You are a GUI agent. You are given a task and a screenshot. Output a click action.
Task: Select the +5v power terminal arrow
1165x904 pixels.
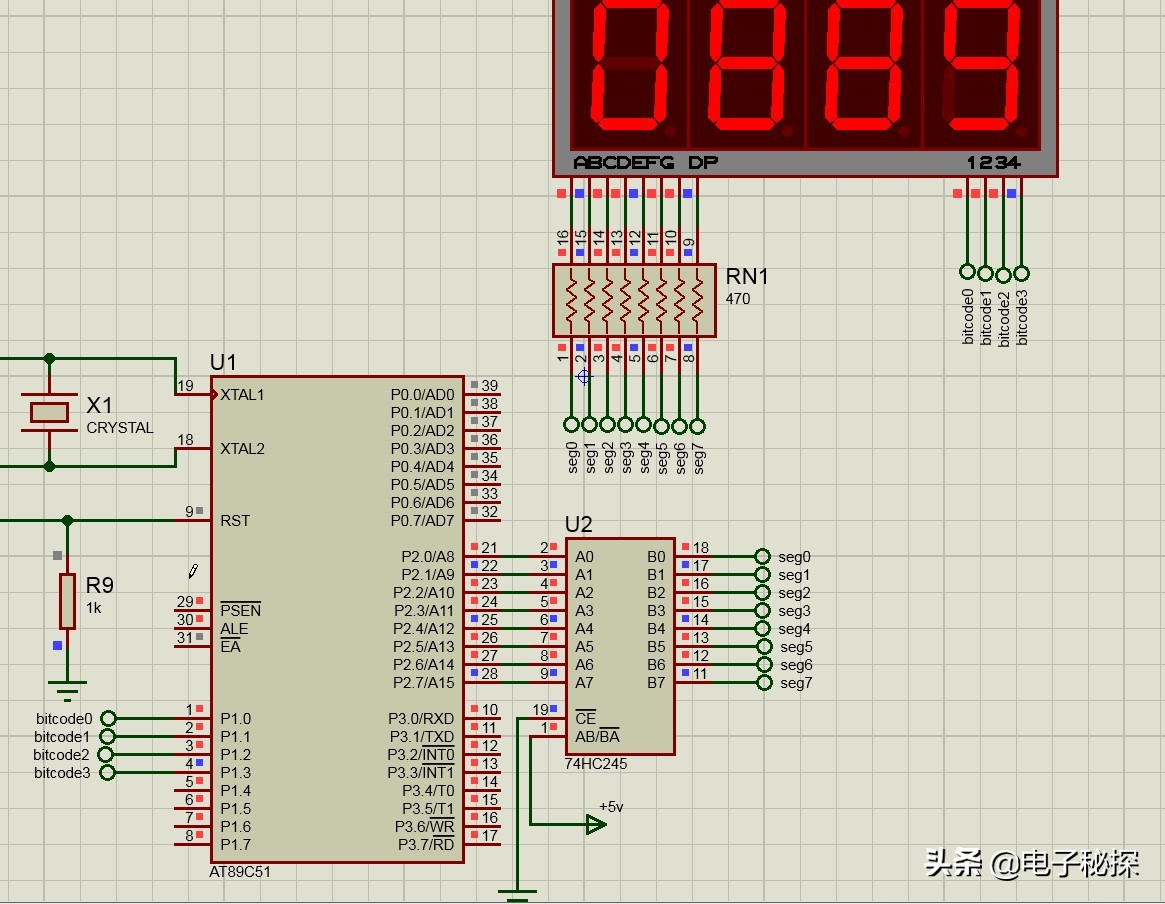pyautogui.click(x=595, y=824)
